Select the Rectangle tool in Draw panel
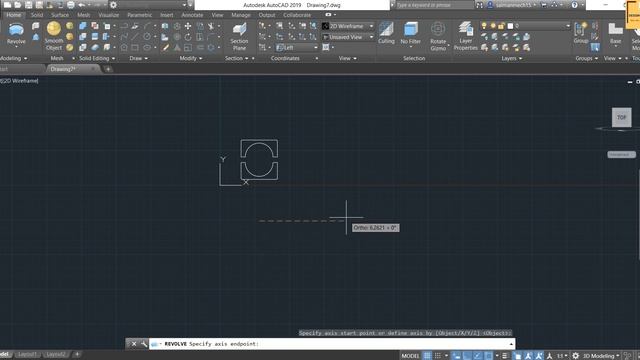Image resolution: width=640 pixels, height=360 pixels. tap(135, 47)
